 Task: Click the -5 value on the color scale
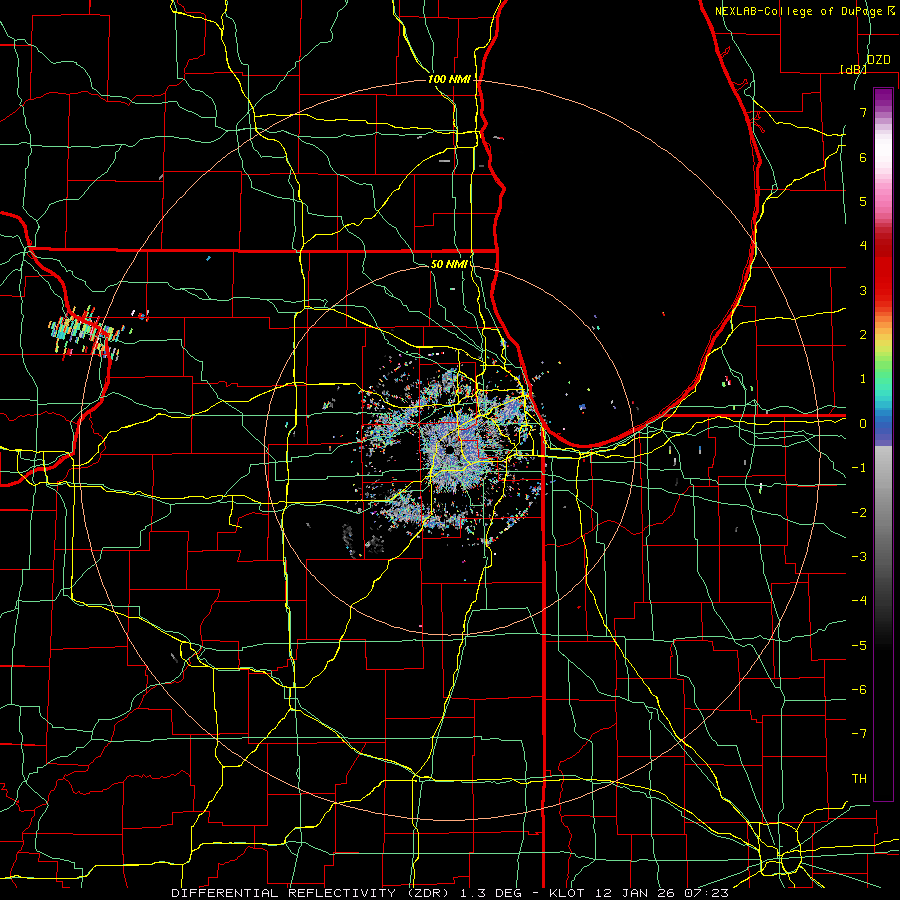click(x=859, y=645)
